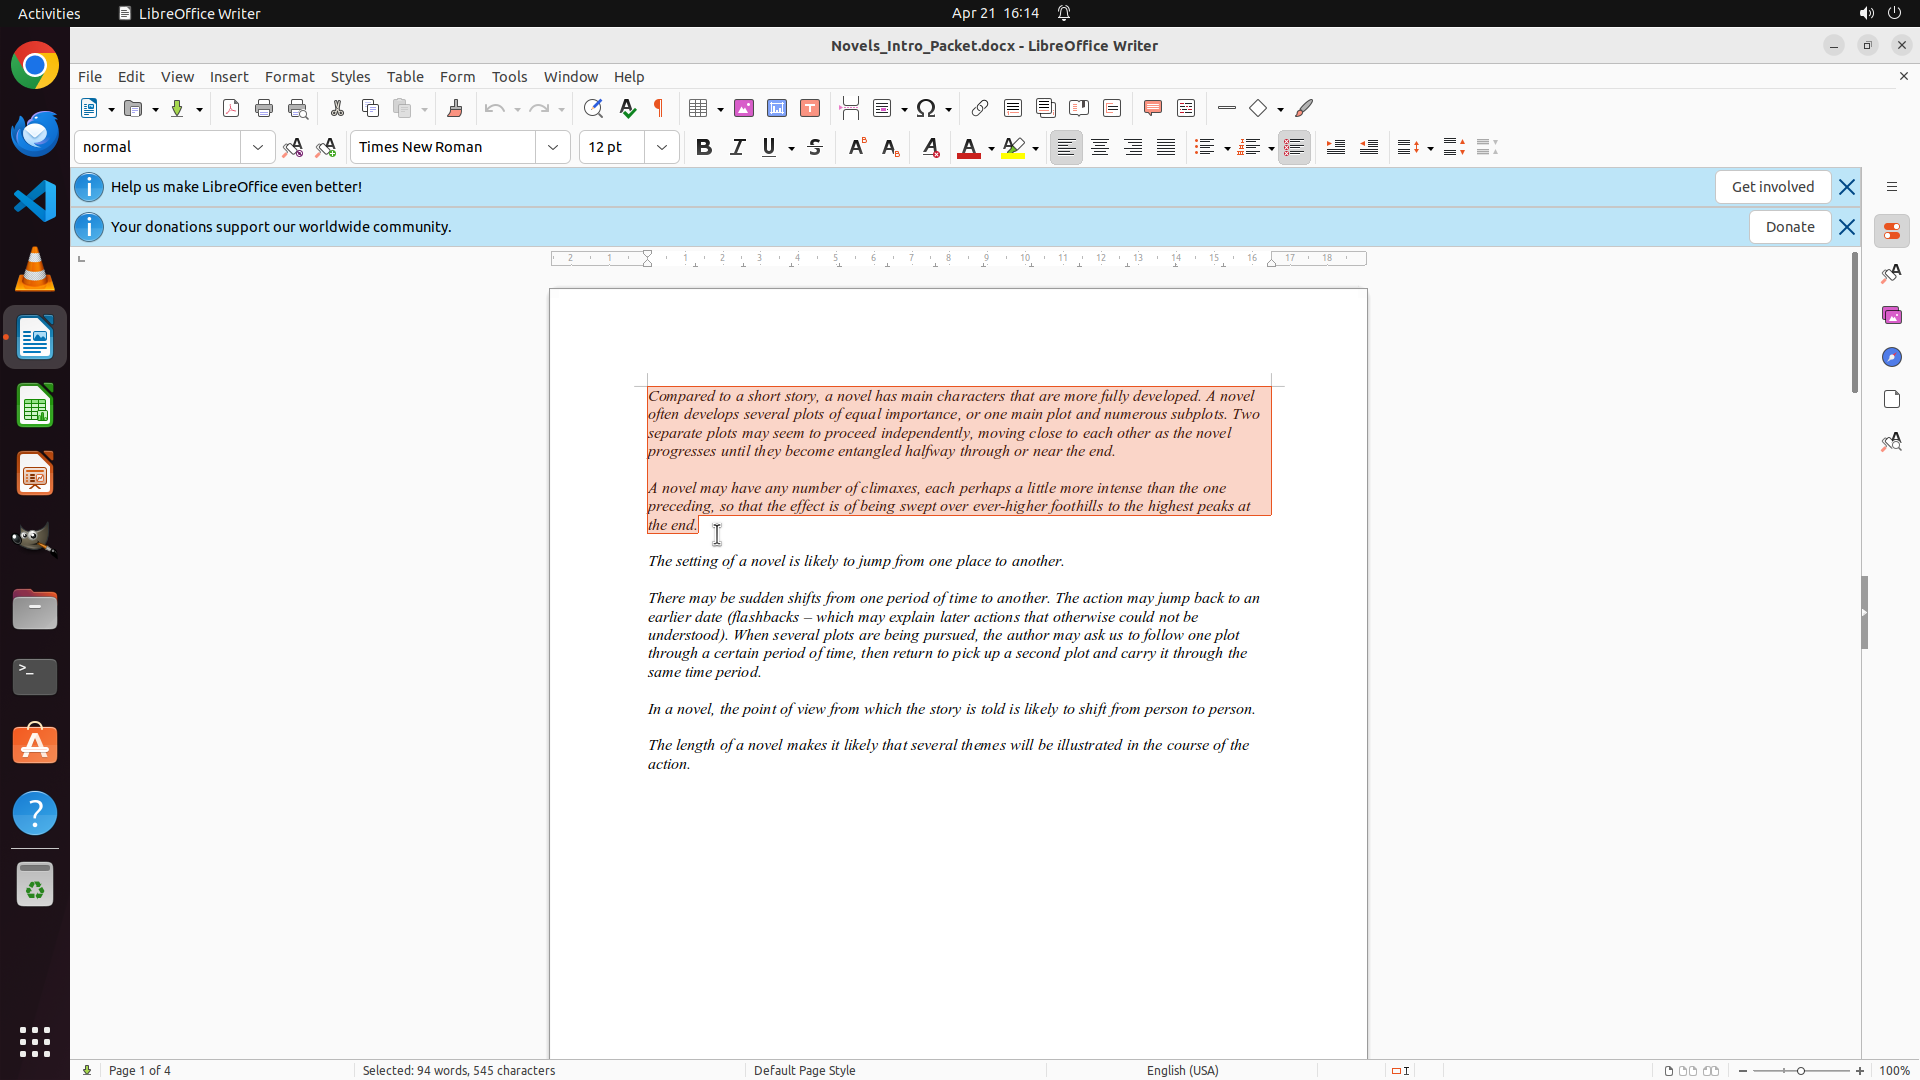Insert an image using toolbar icon

click(x=744, y=108)
